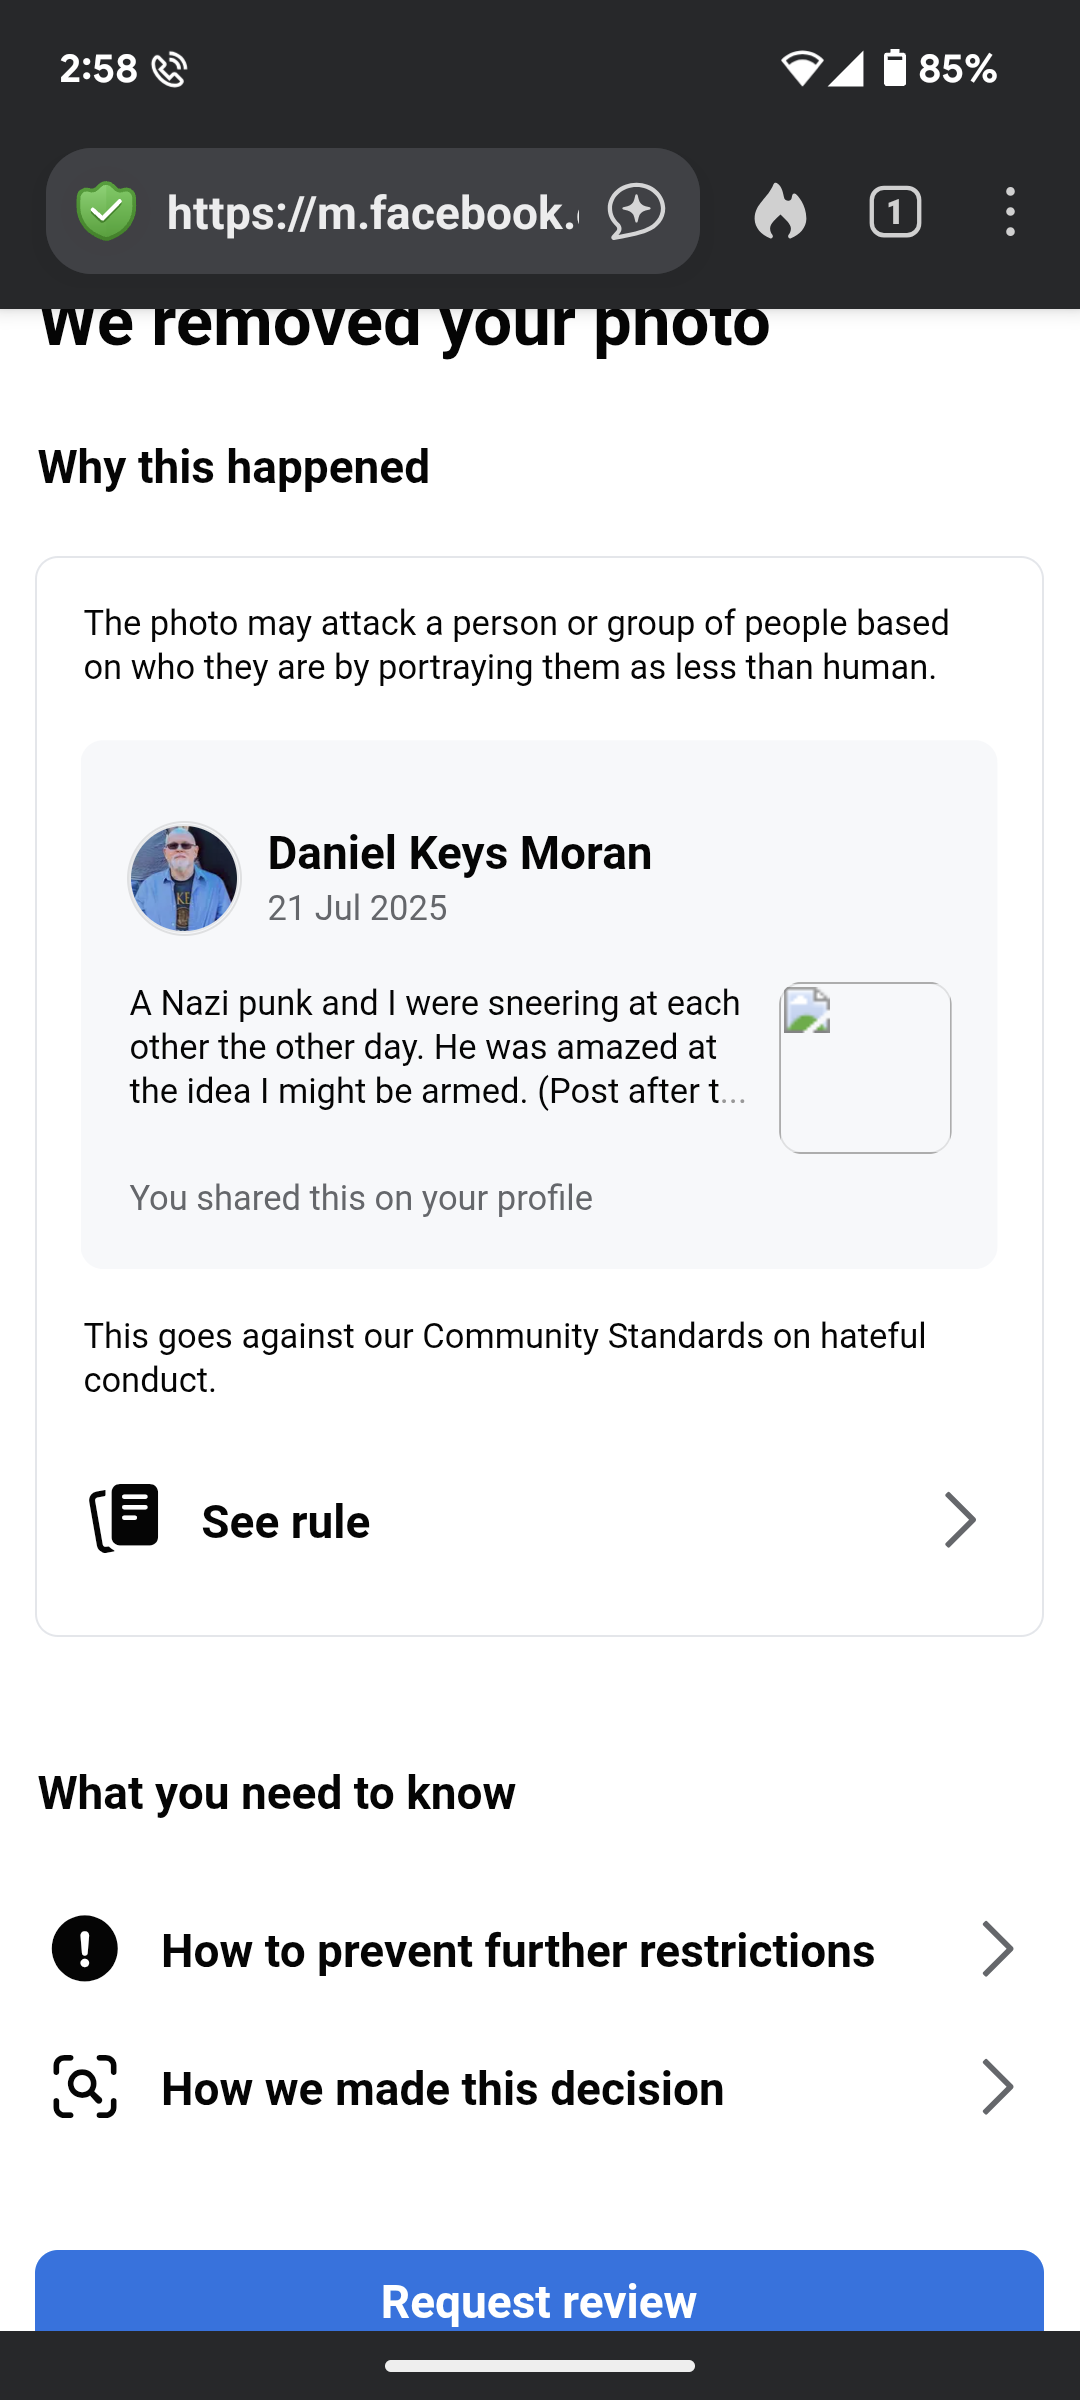This screenshot has height=2400, width=1080.
Task: Open the Duck.ai chat icon
Action: 636,212
